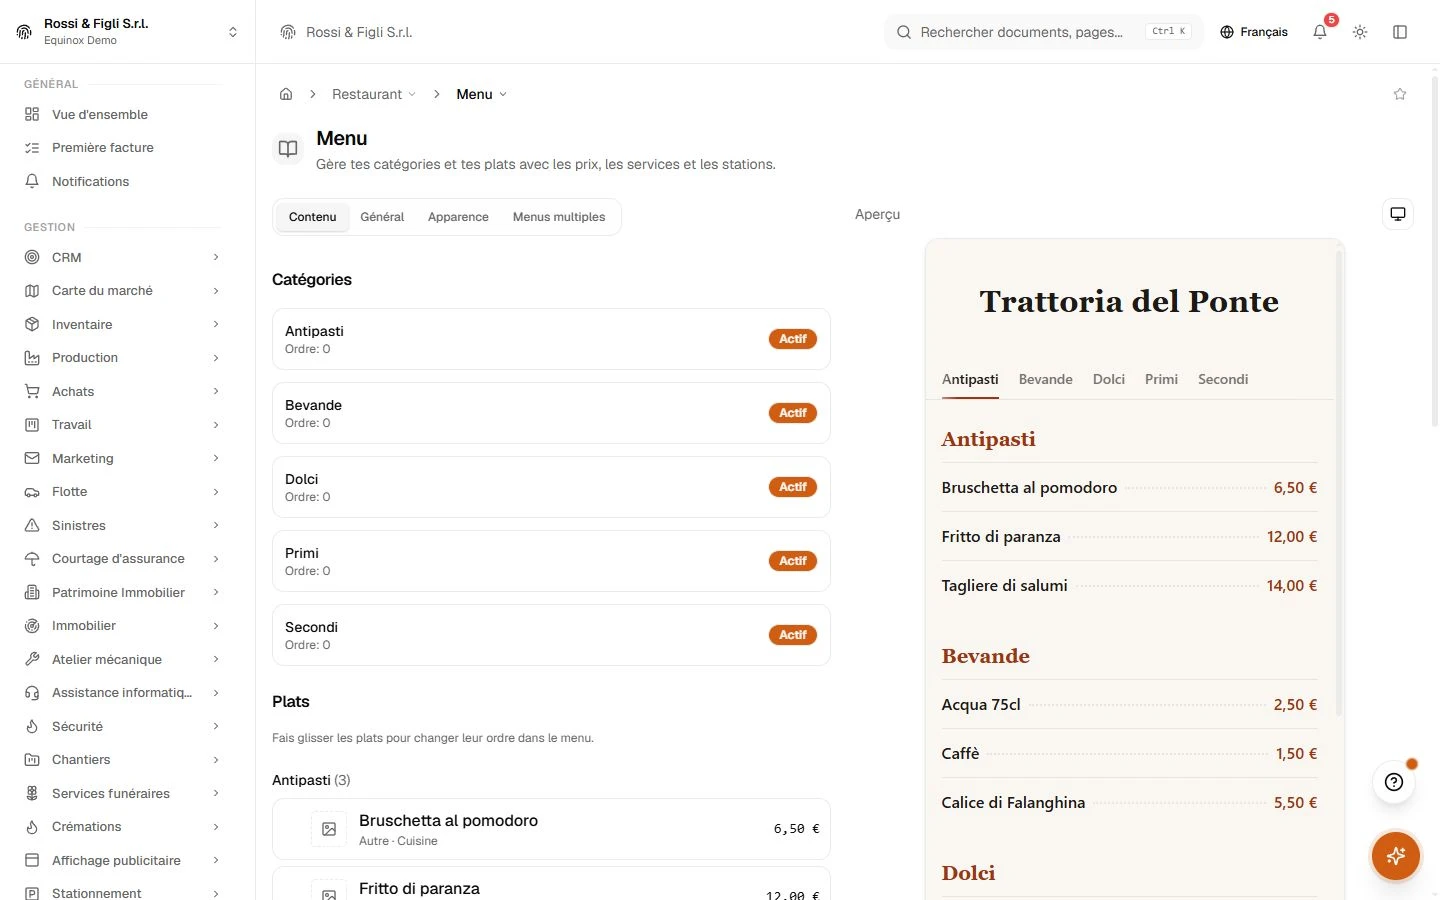
Task: Toggle Actif badge on Primi category
Action: 793,561
